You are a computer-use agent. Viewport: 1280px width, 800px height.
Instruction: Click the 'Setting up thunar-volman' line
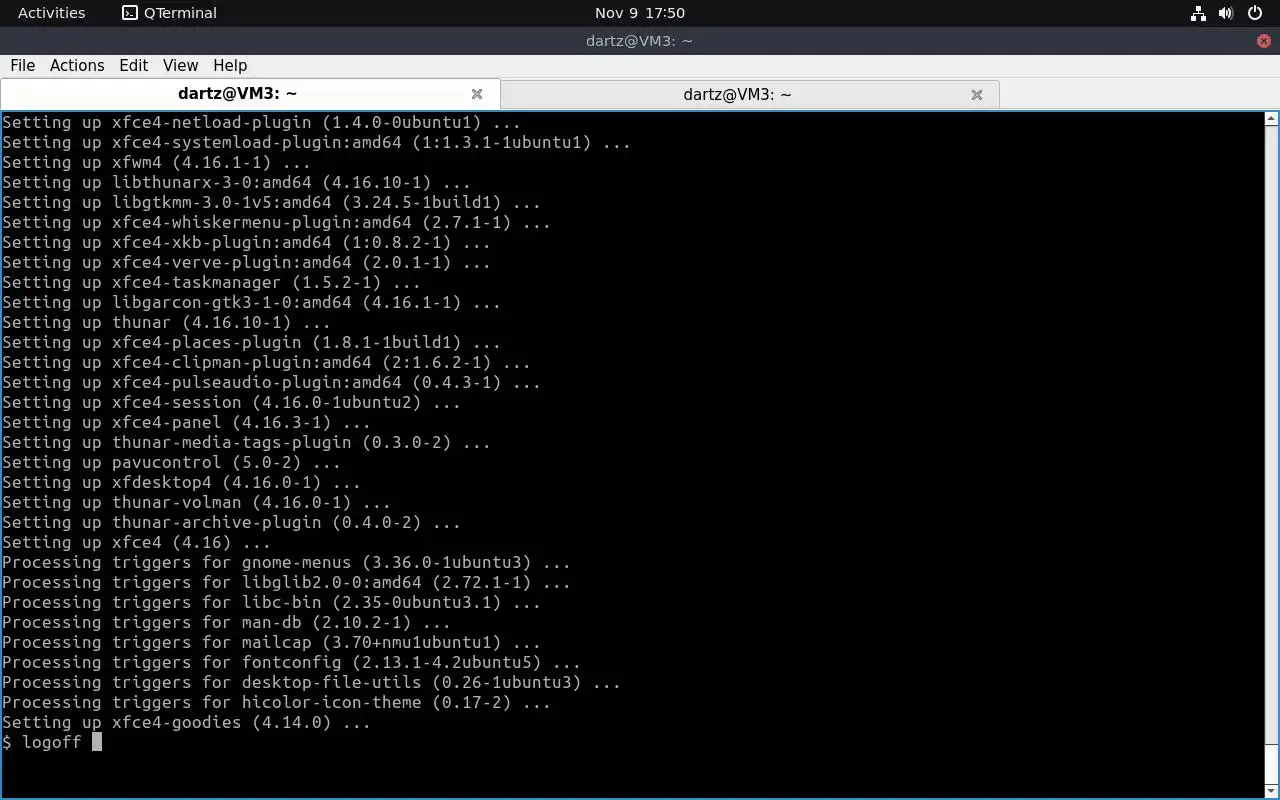click(x=196, y=502)
